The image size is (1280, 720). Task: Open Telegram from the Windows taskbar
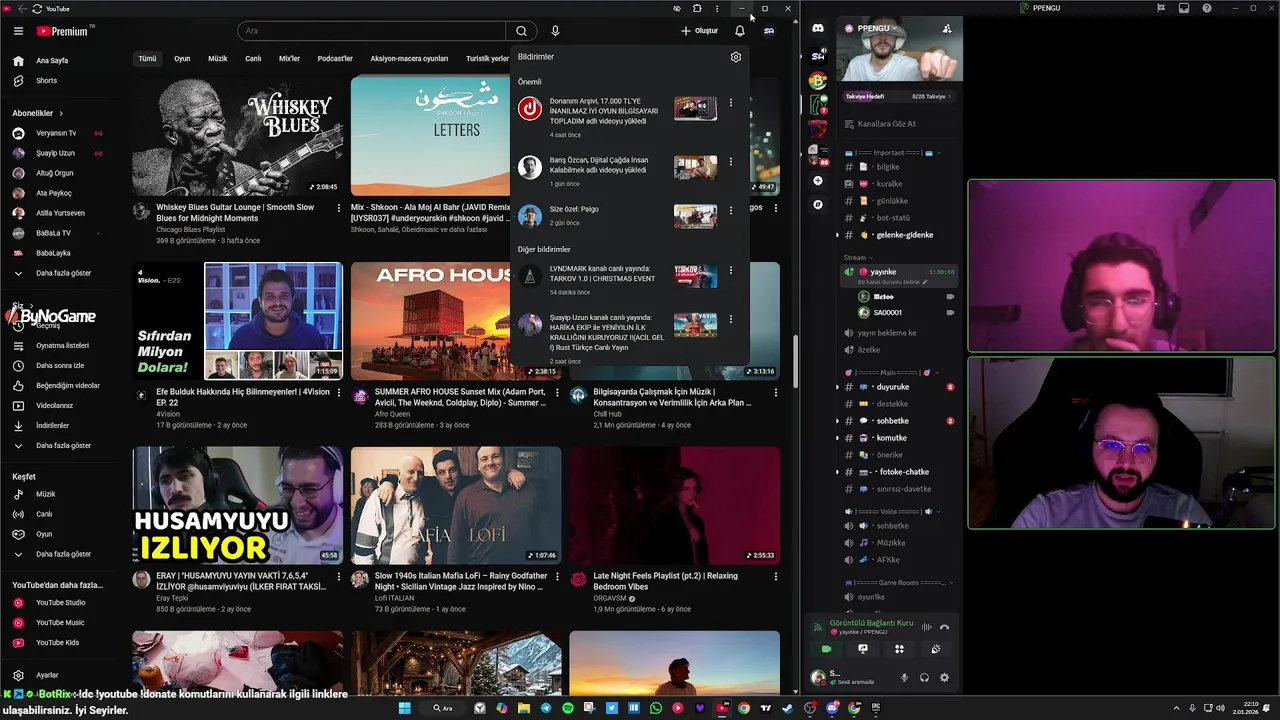tap(546, 708)
